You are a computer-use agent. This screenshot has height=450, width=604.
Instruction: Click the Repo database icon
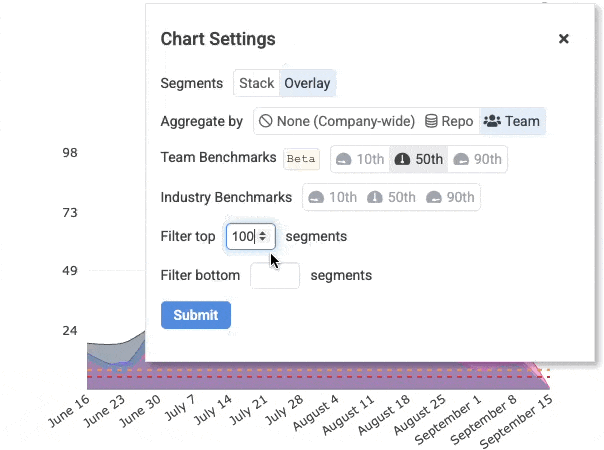coord(431,121)
